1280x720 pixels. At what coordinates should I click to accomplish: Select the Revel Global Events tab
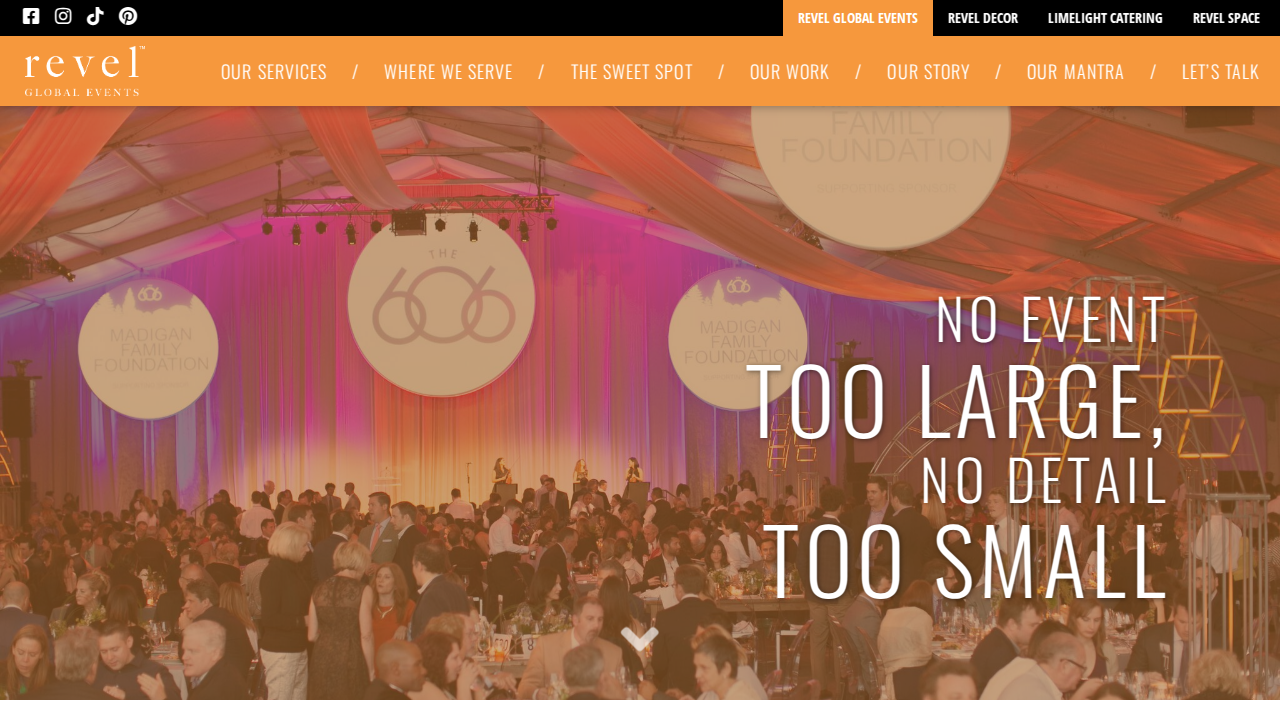(858, 18)
